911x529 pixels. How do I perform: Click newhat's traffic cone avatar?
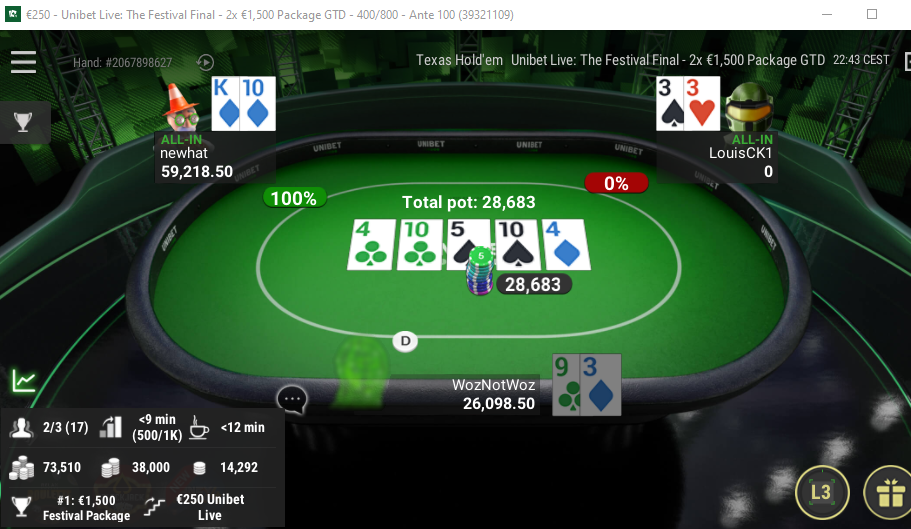point(182,107)
